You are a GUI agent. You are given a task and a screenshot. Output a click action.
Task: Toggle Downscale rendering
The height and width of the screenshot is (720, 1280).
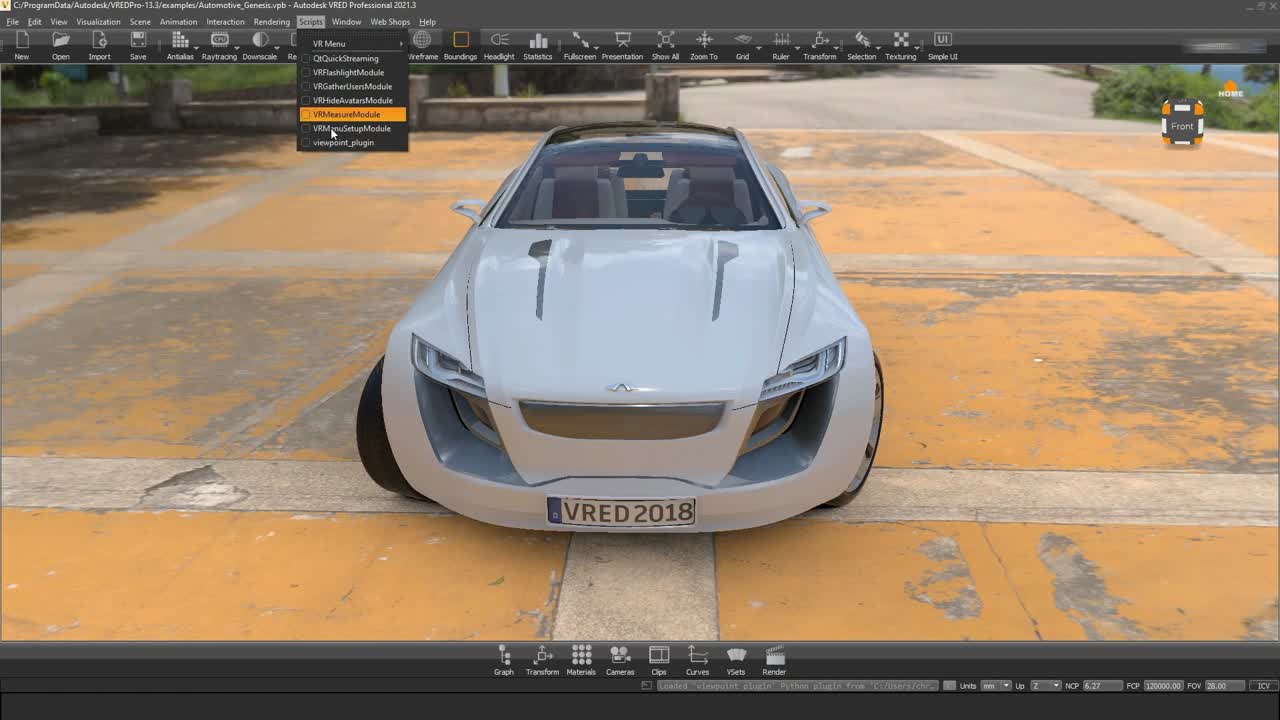click(x=260, y=45)
